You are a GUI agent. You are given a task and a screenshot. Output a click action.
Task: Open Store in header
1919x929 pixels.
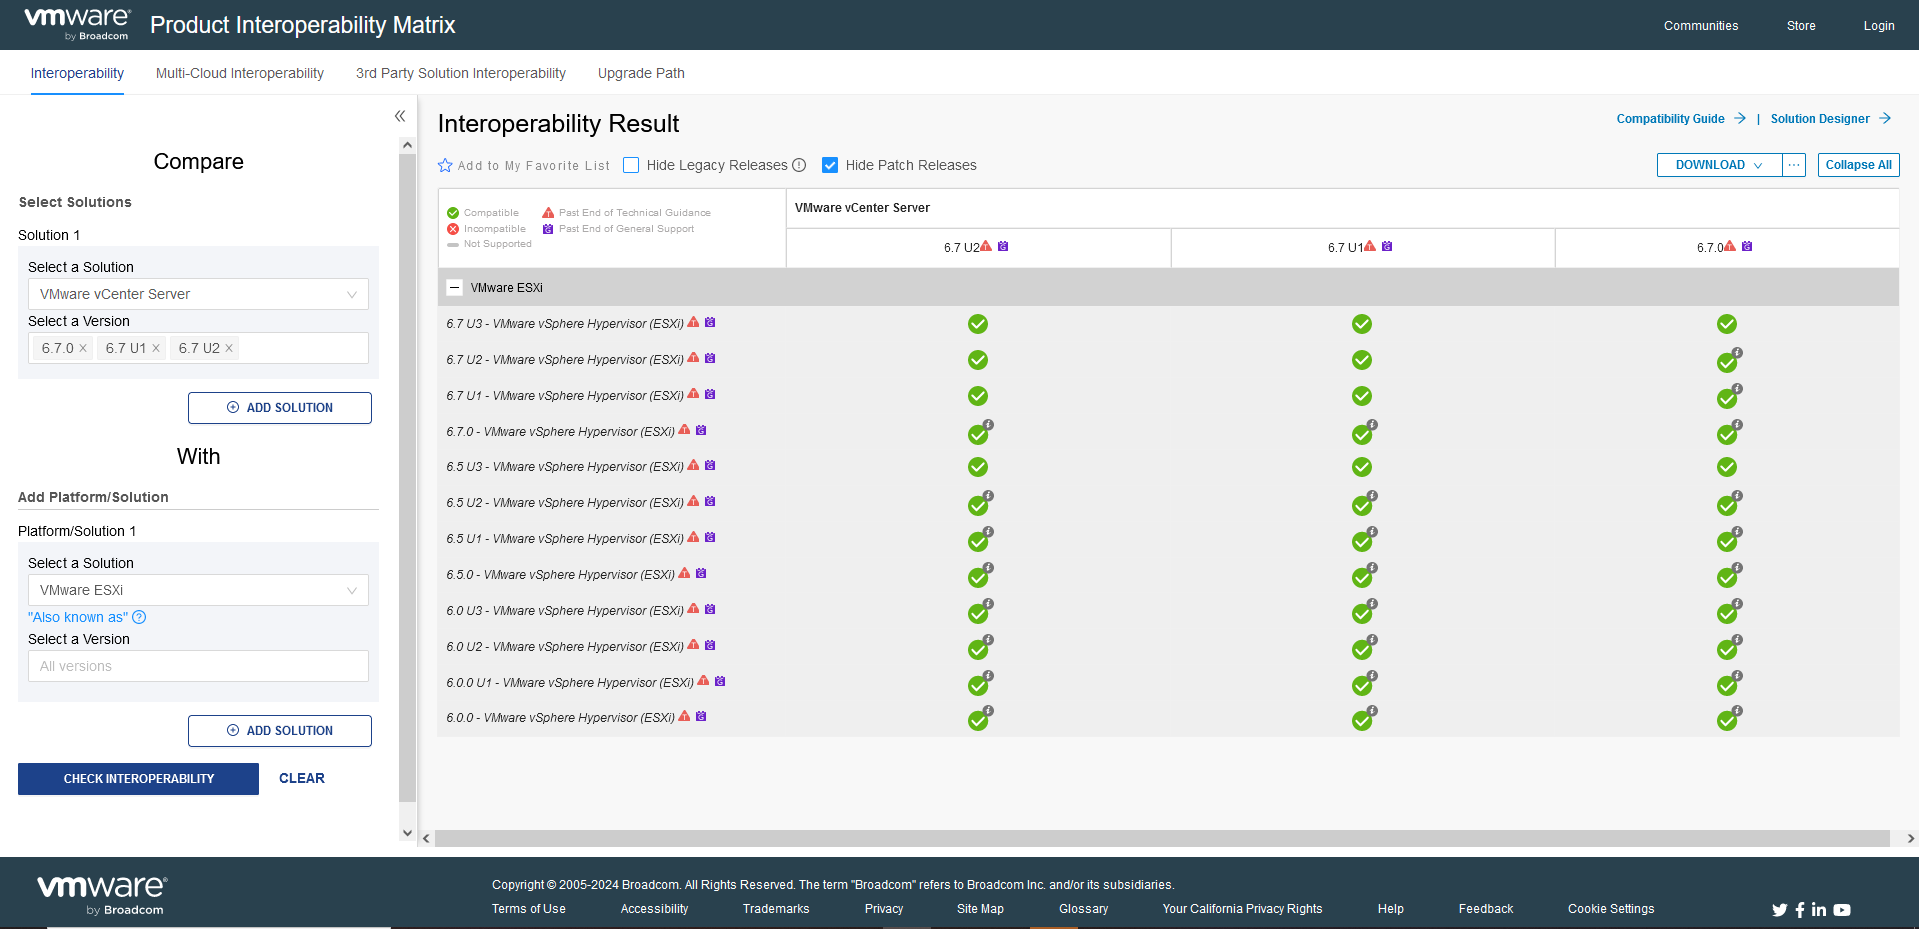1801,26
